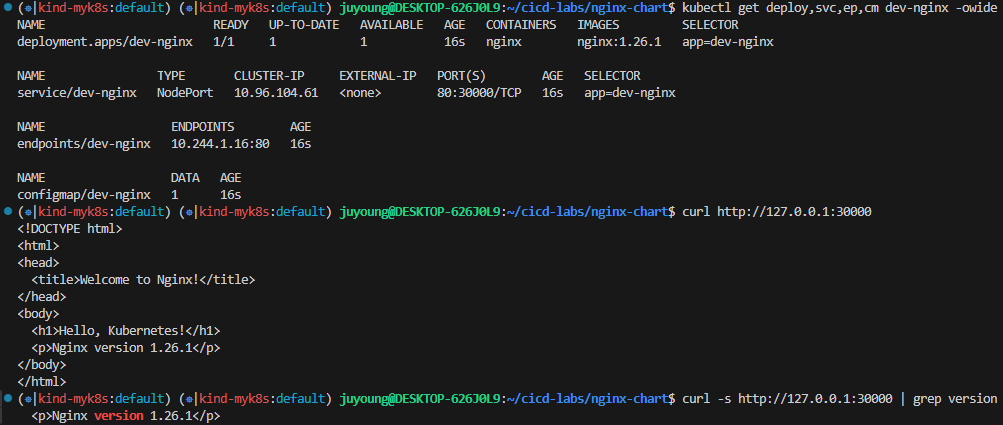This screenshot has width=1003, height=425.
Task: Click the closing '</body>' tag line
Action: (42, 365)
